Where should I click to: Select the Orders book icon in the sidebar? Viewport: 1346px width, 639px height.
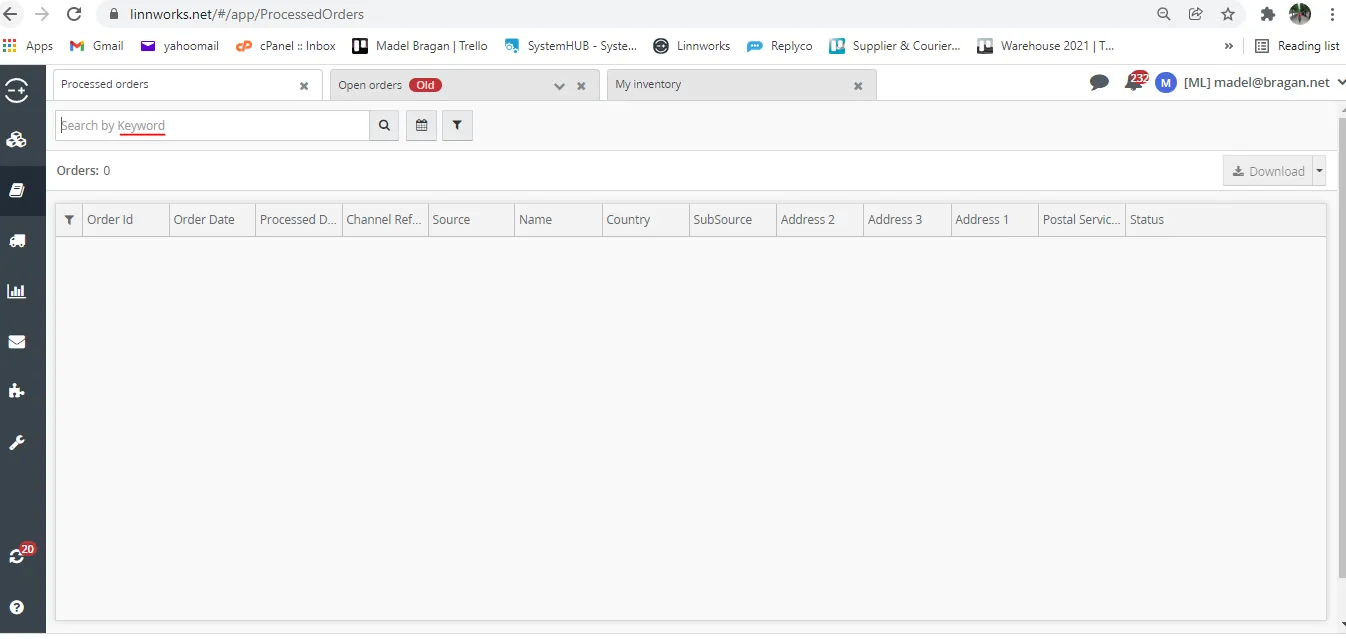click(17, 190)
